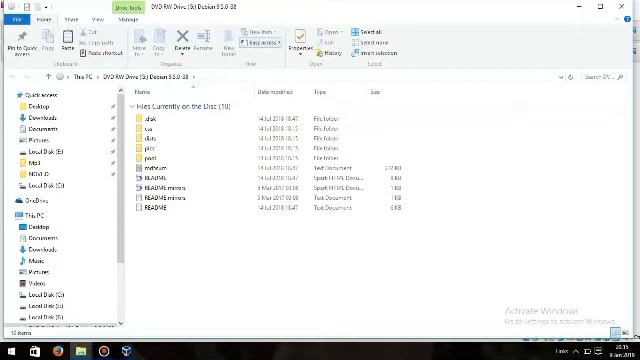Select the pool folder
This screenshot has width=640, height=360.
tap(150, 158)
